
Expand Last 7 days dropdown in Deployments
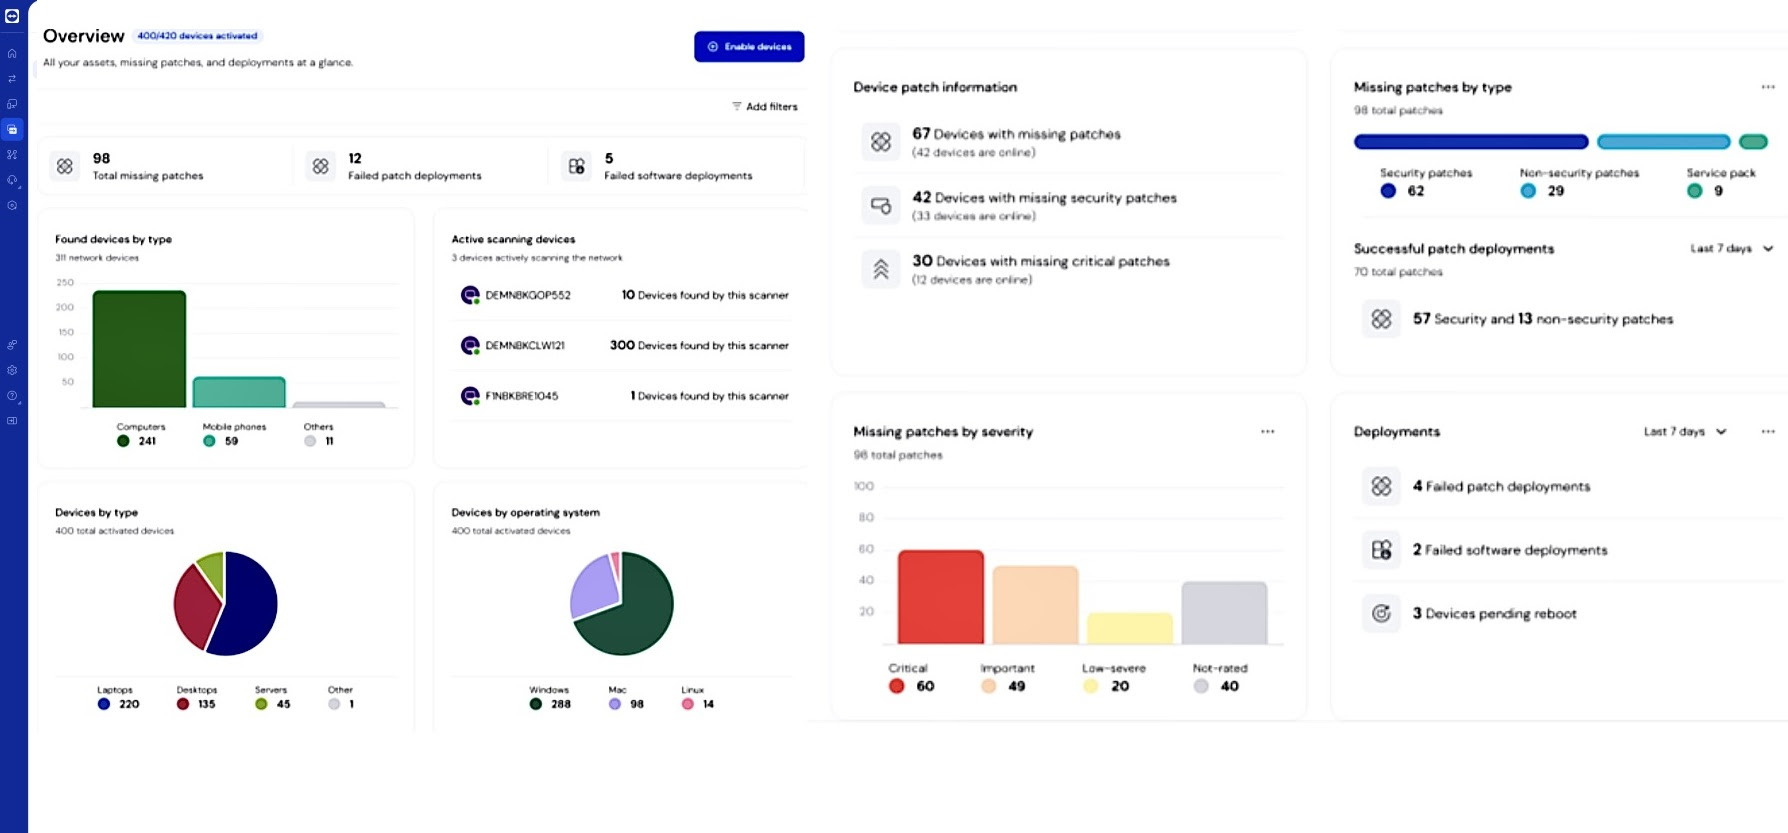[1685, 432]
